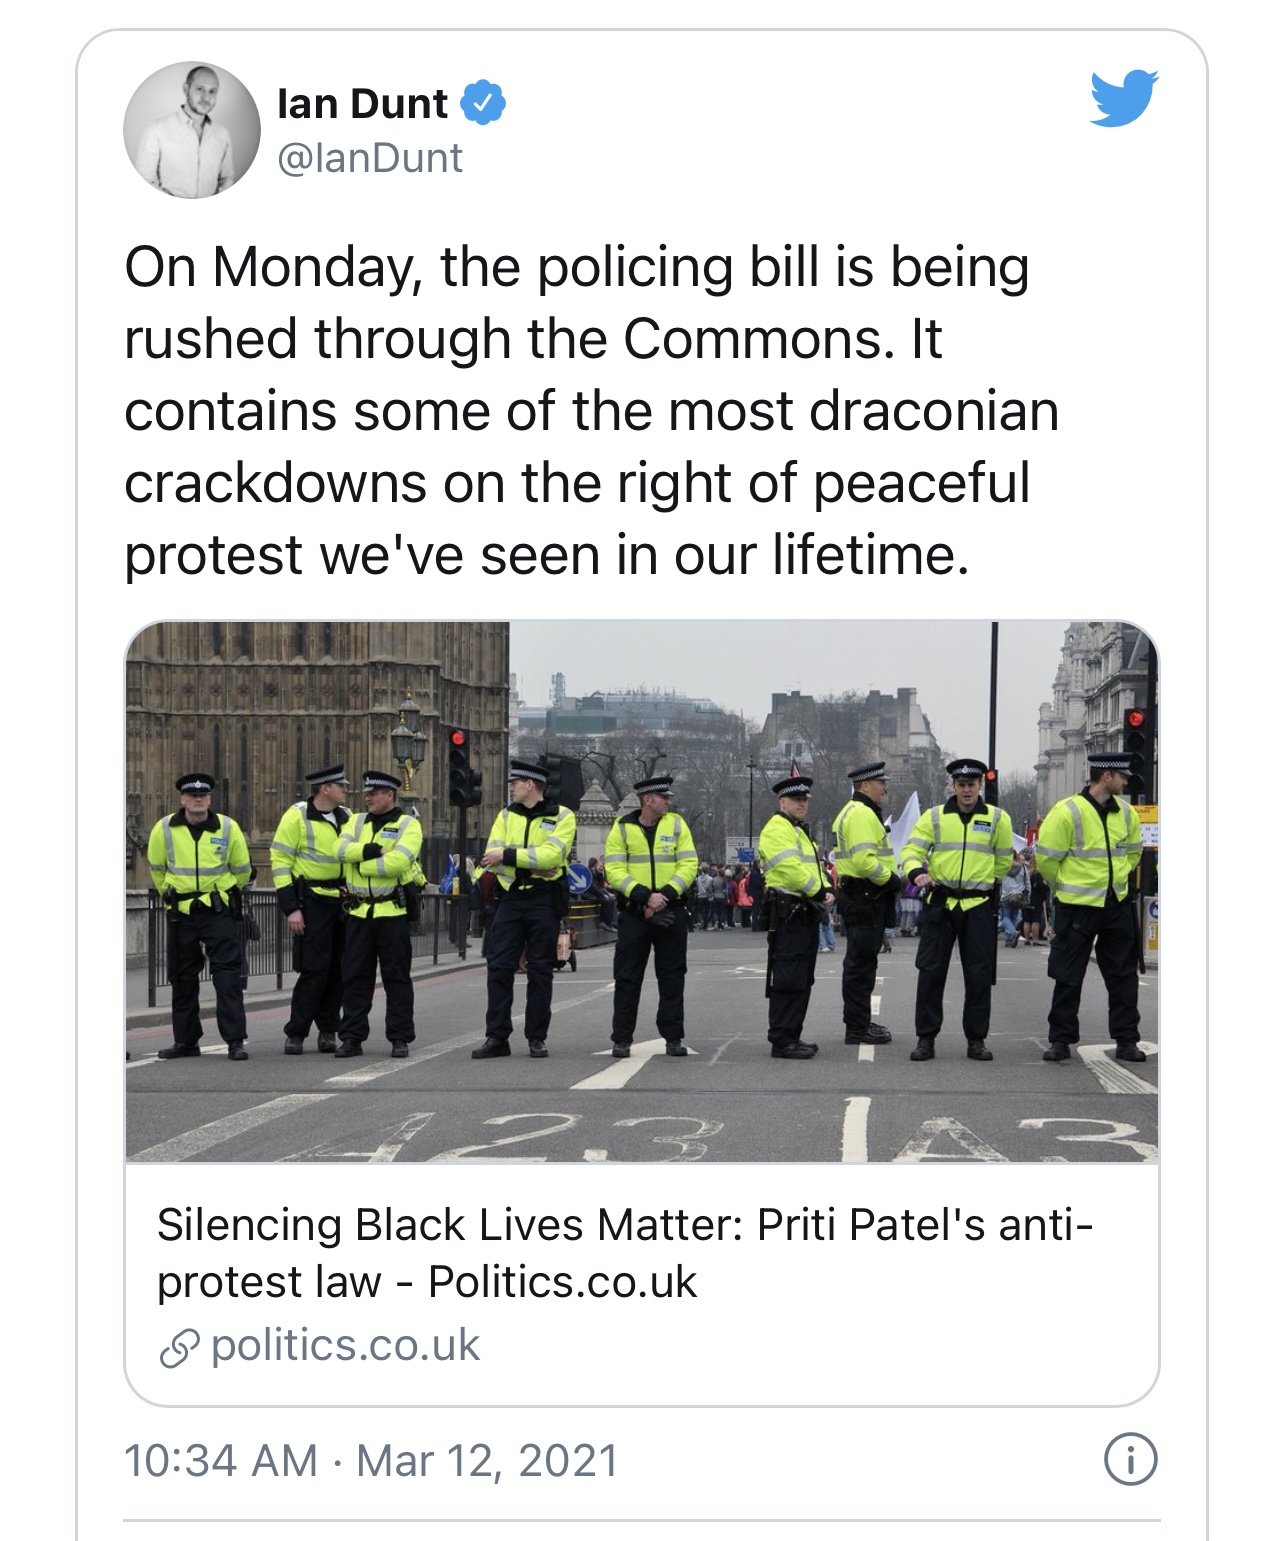Screen dimensions: 1284x1541
Task: Open the display name "Ian Dunt"
Action: pyautogui.click(x=362, y=104)
